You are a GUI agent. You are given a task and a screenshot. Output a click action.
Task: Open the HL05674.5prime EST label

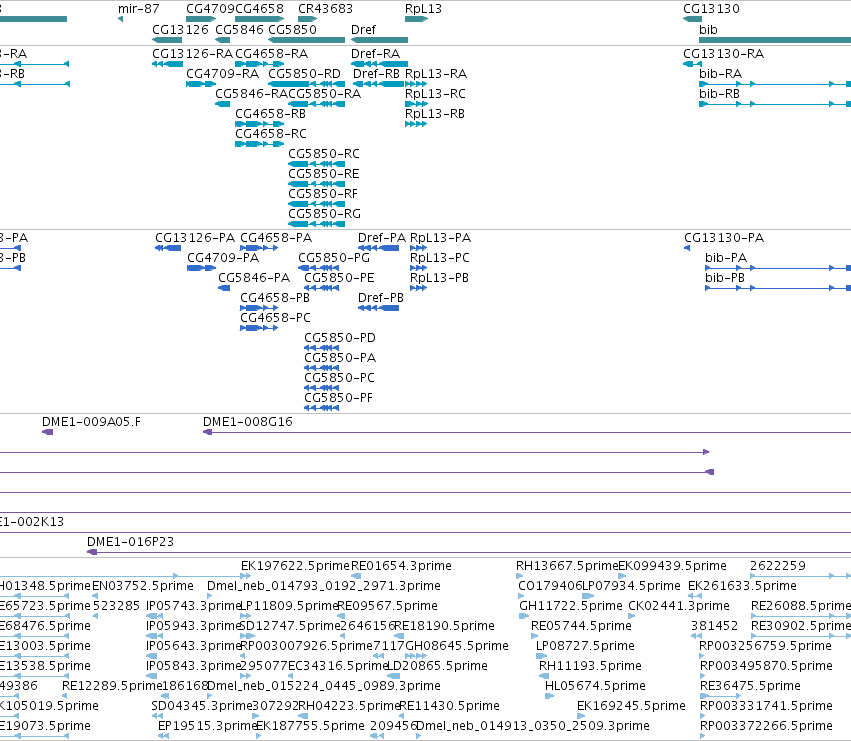point(595,686)
